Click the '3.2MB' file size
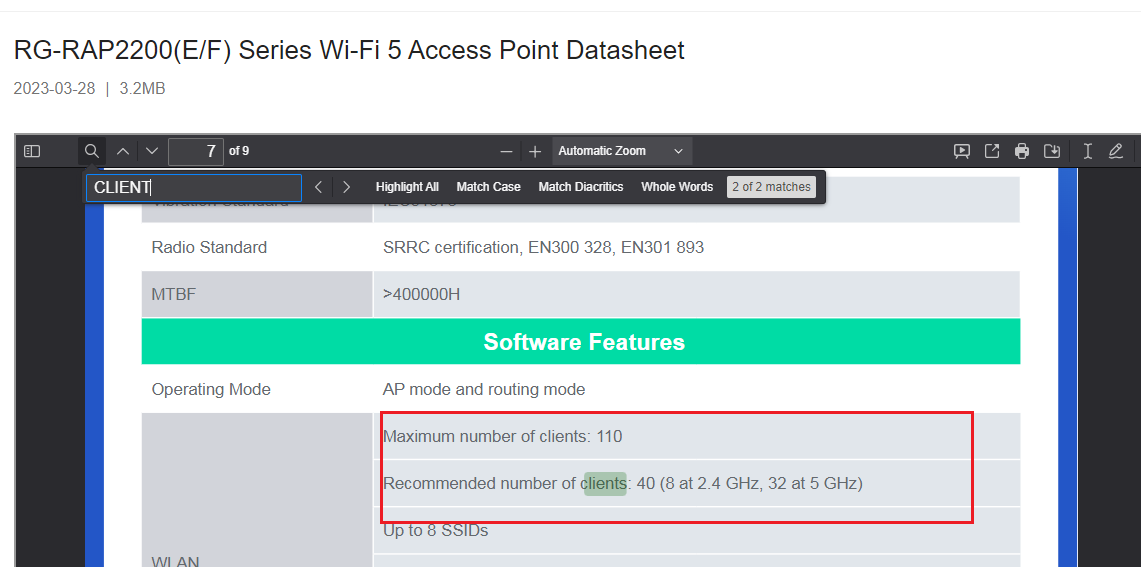The image size is (1141, 567). coord(143,89)
